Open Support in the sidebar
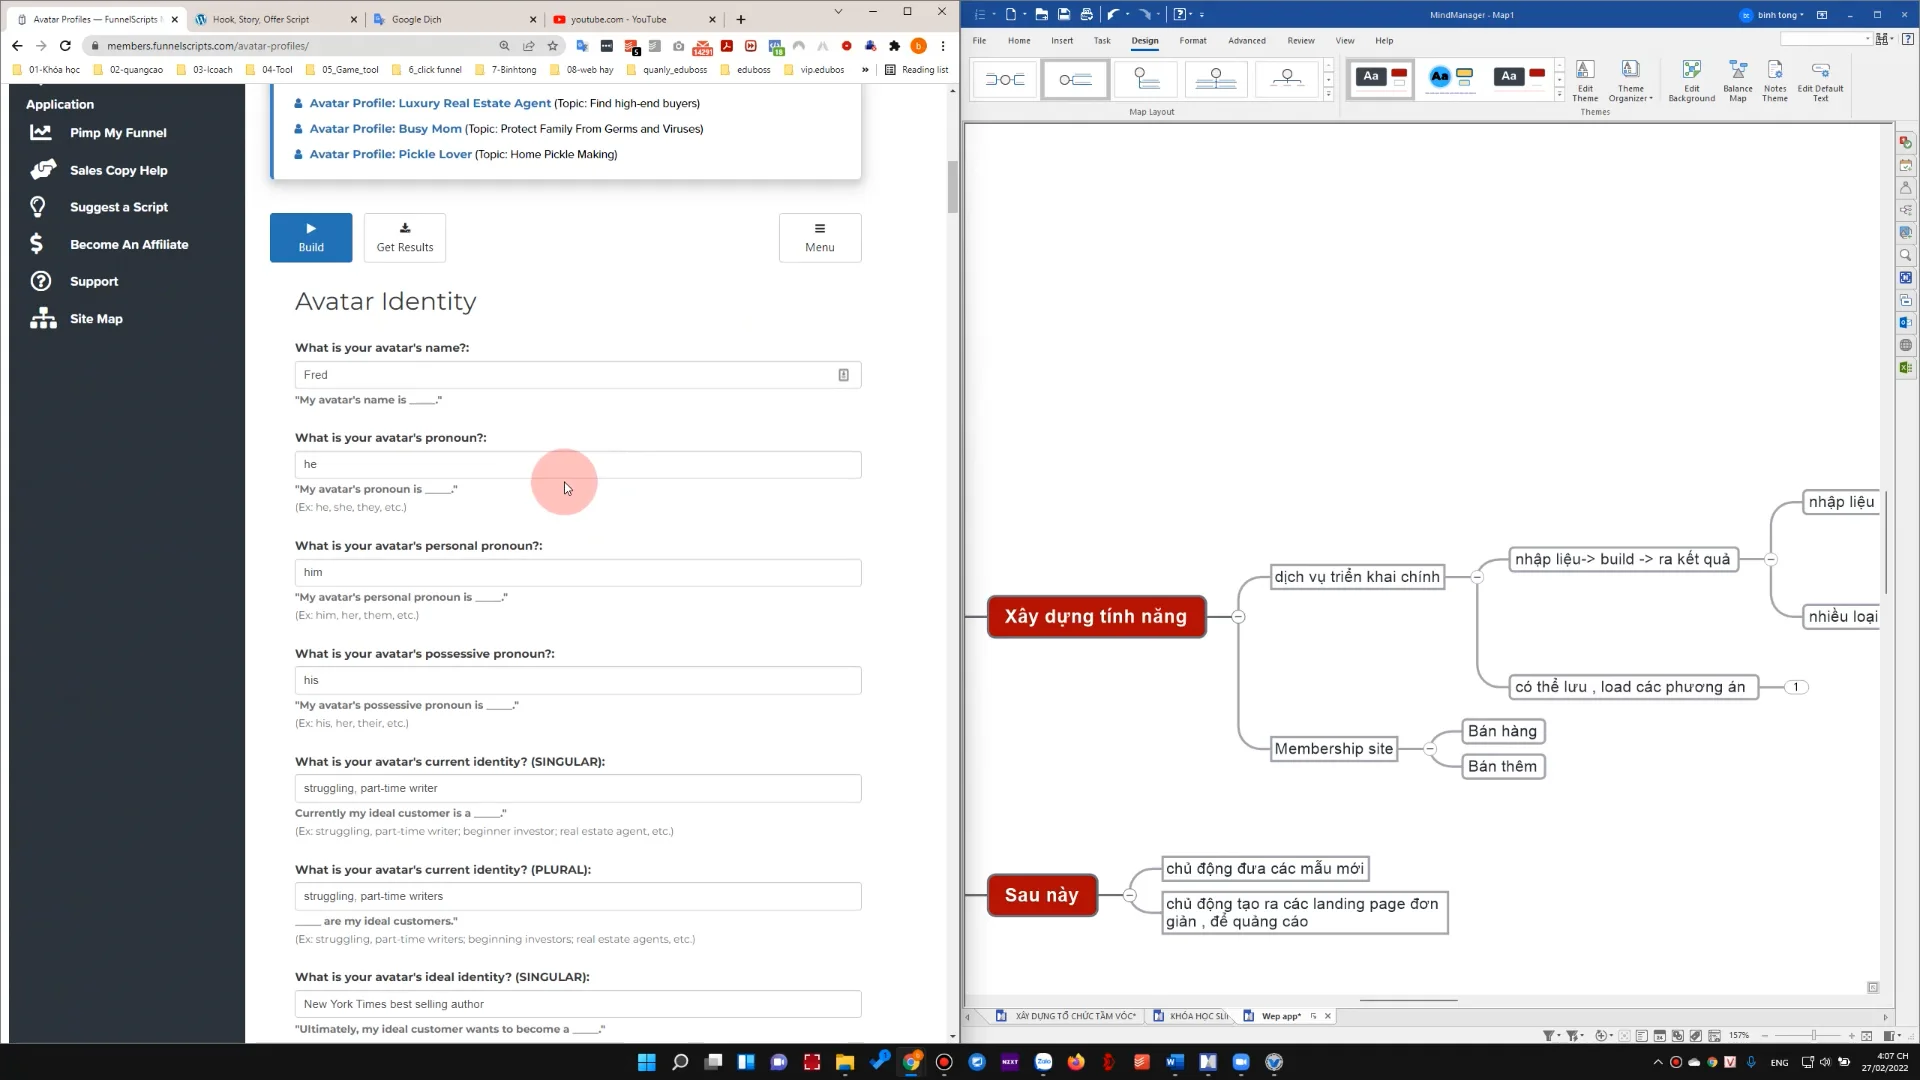Viewport: 1920px width, 1080px height. [93, 281]
